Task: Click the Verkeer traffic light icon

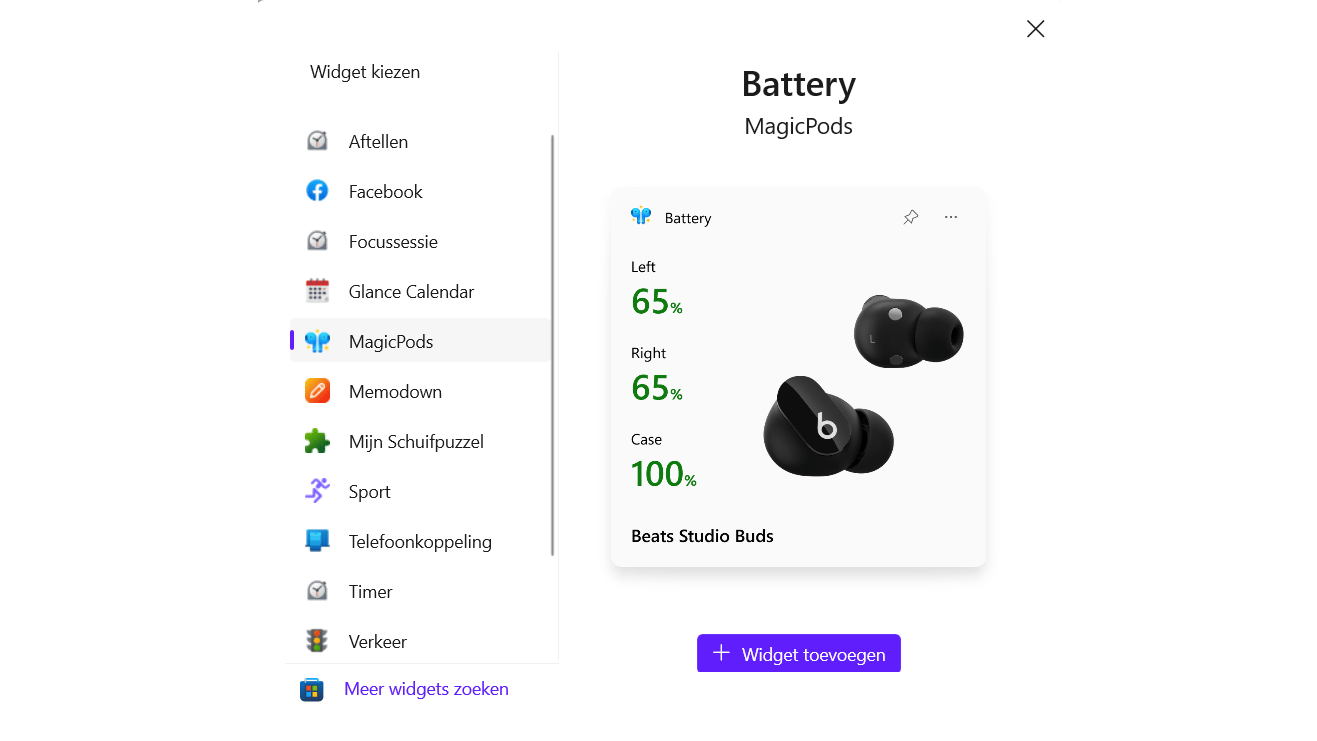Action: click(x=317, y=641)
